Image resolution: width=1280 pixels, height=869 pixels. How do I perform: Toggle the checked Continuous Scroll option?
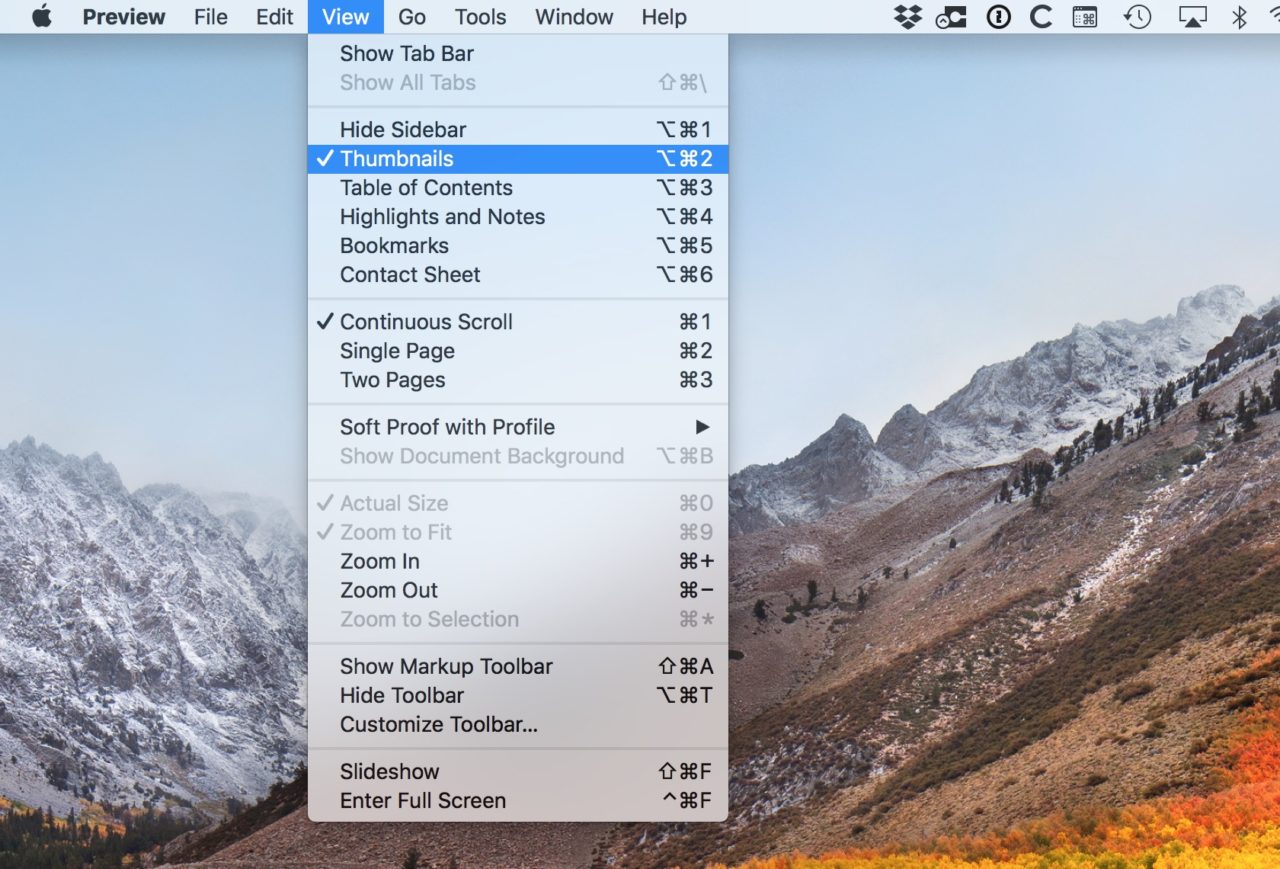pos(518,321)
